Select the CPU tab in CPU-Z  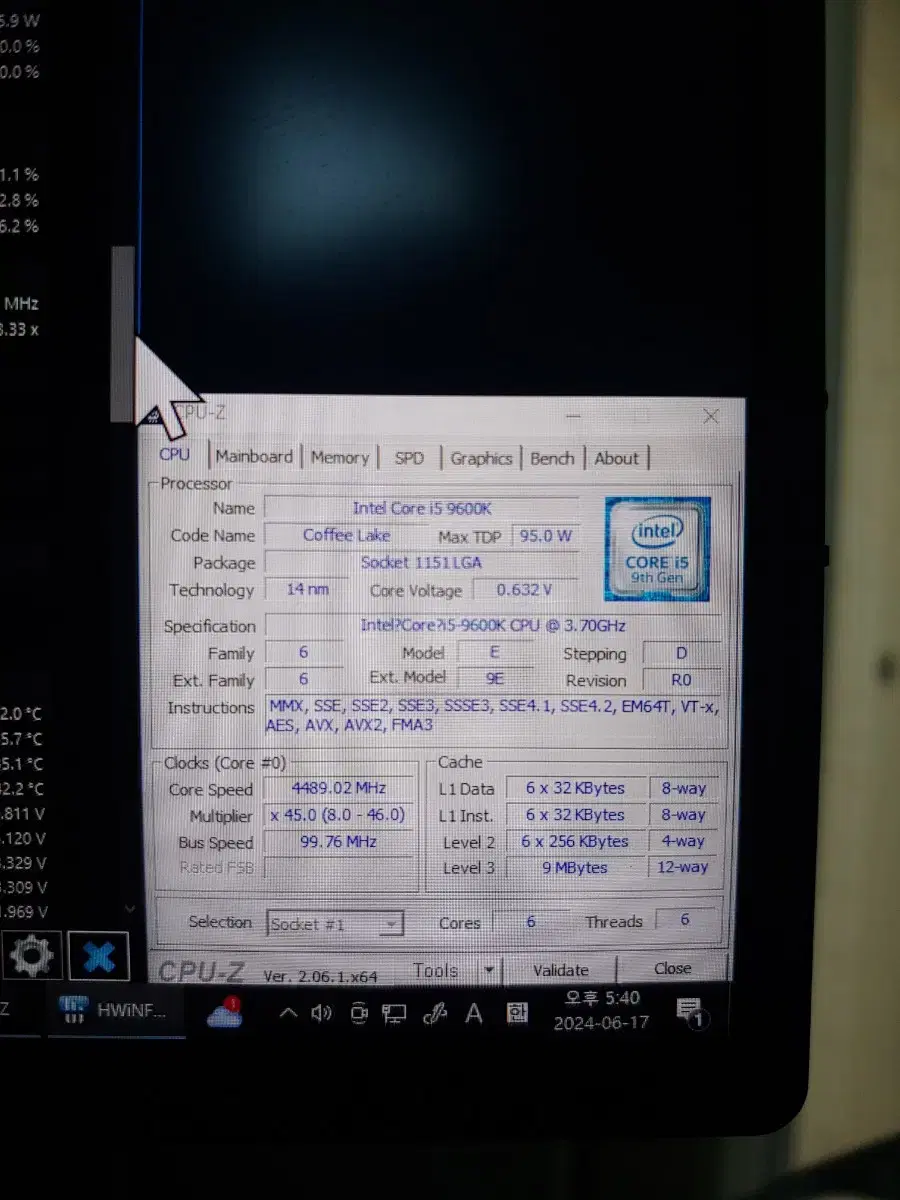point(175,455)
